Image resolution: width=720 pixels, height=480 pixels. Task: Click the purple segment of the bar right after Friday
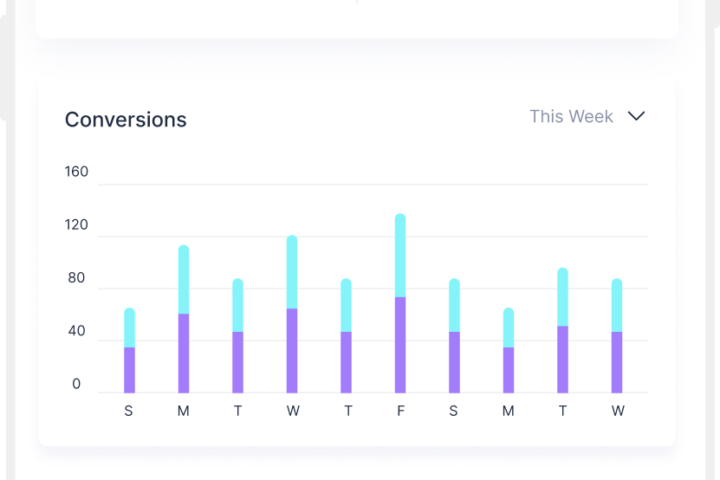coord(454,362)
